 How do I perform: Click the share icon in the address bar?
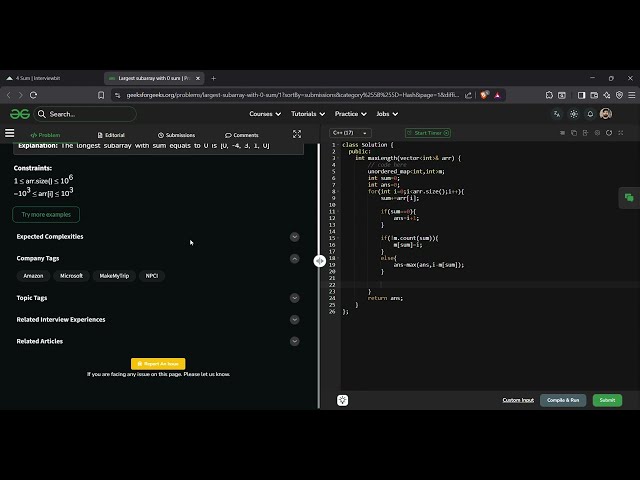[468, 95]
